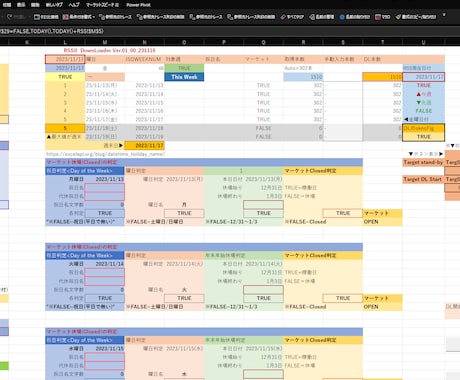Switch to the マーケットスピードII tab
This screenshot has width=460, height=380.
pyautogui.click(x=102, y=5)
